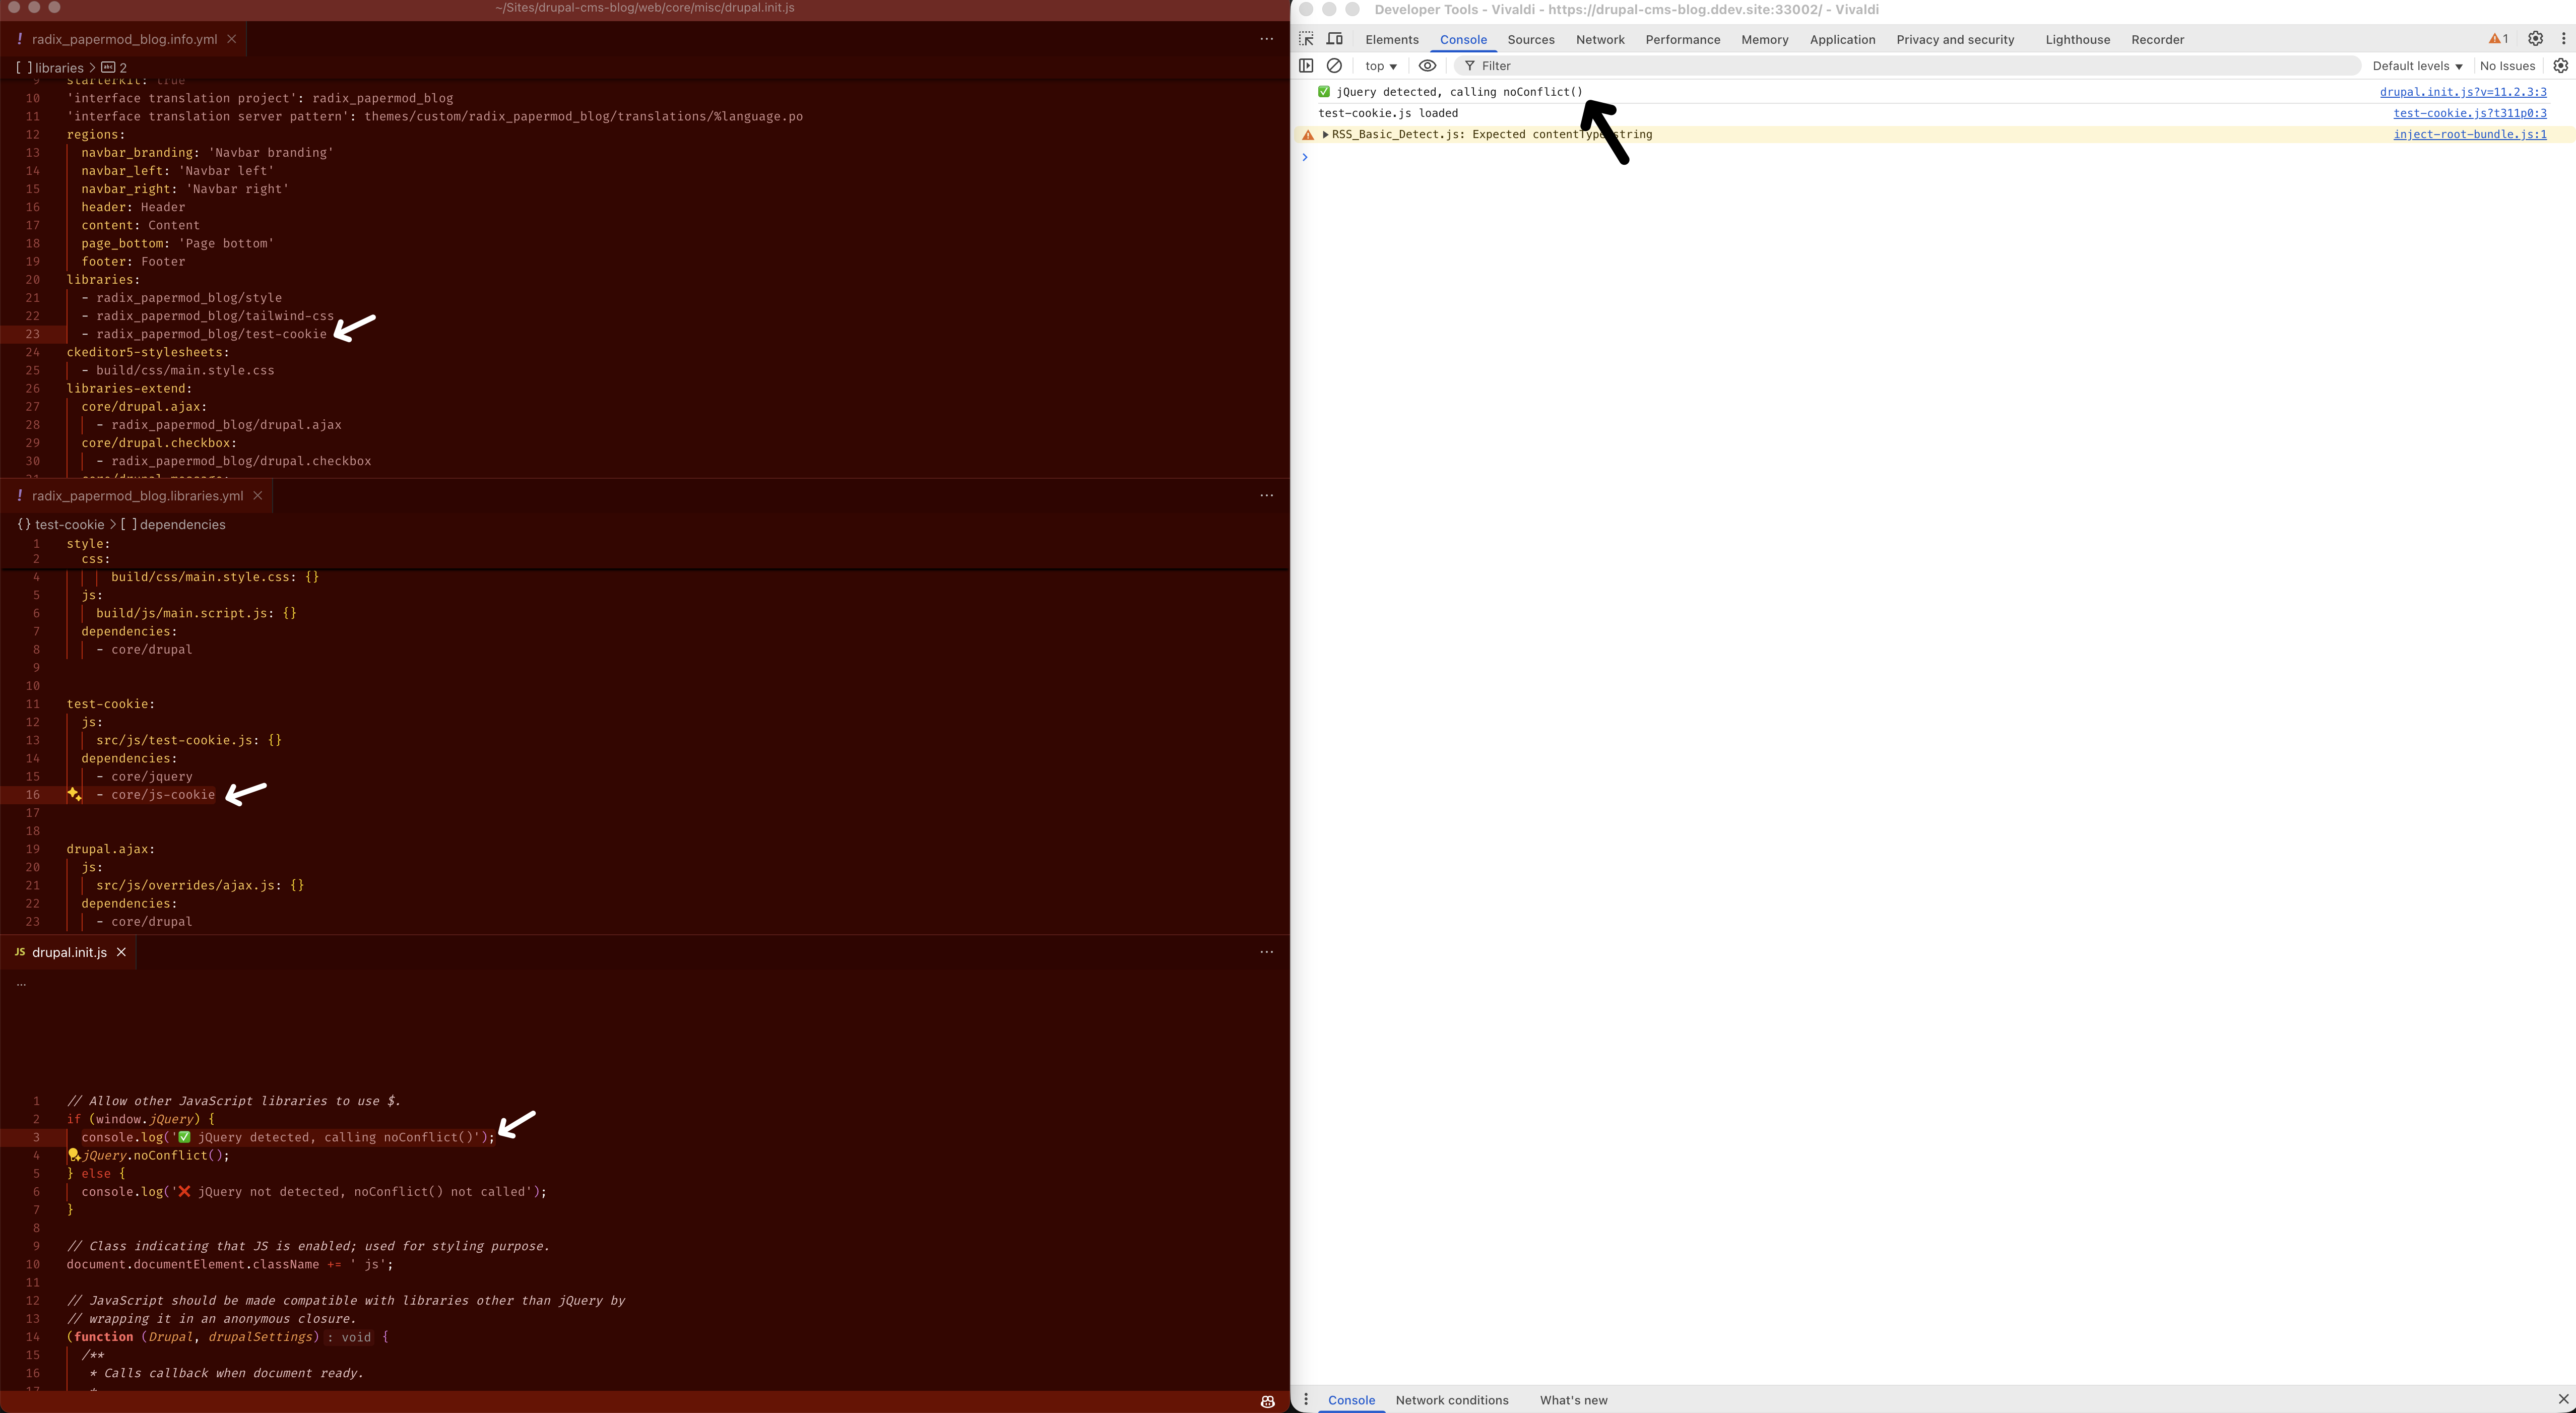This screenshot has height=1413, width=2576.
Task: Open the top execution context dropdown
Action: pyautogui.click(x=1379, y=65)
